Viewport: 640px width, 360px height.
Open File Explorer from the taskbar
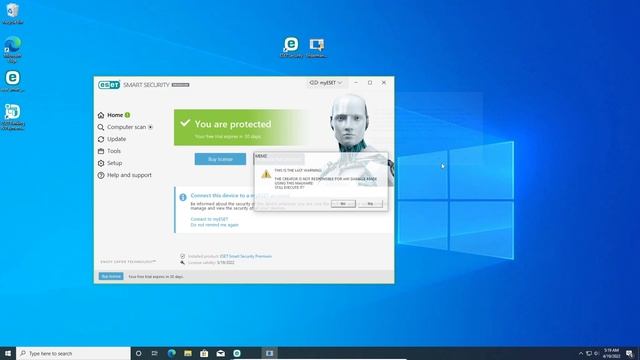click(x=188, y=353)
